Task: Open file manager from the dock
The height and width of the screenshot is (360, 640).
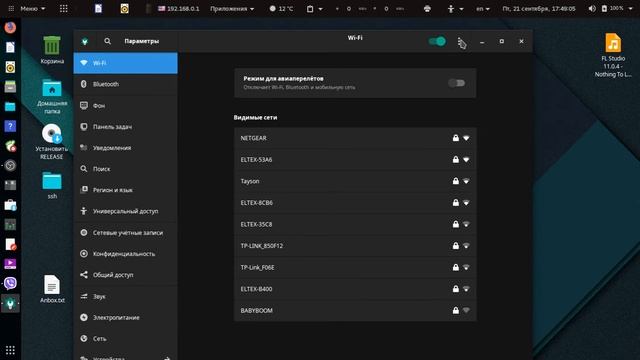Action: [10, 107]
